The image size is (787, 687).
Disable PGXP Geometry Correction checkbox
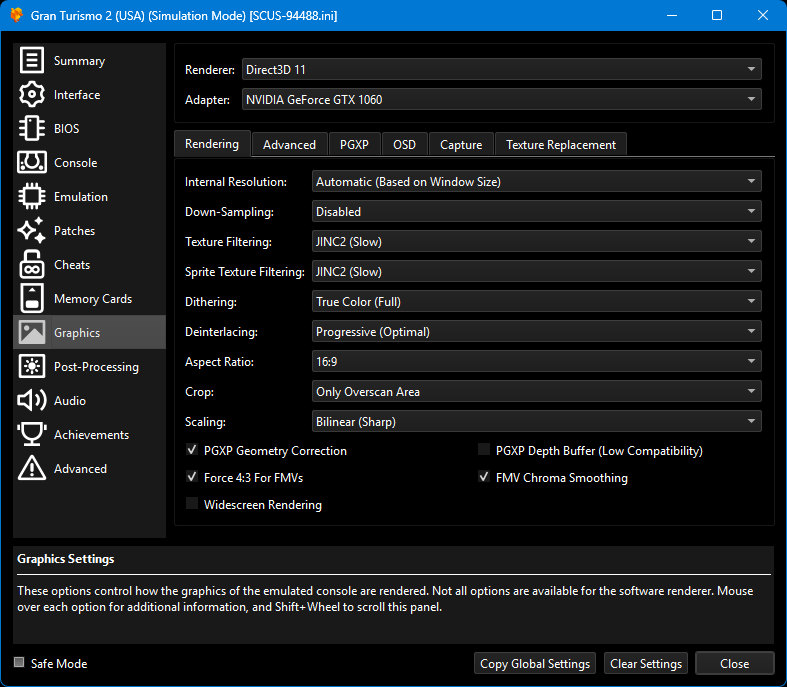point(193,451)
